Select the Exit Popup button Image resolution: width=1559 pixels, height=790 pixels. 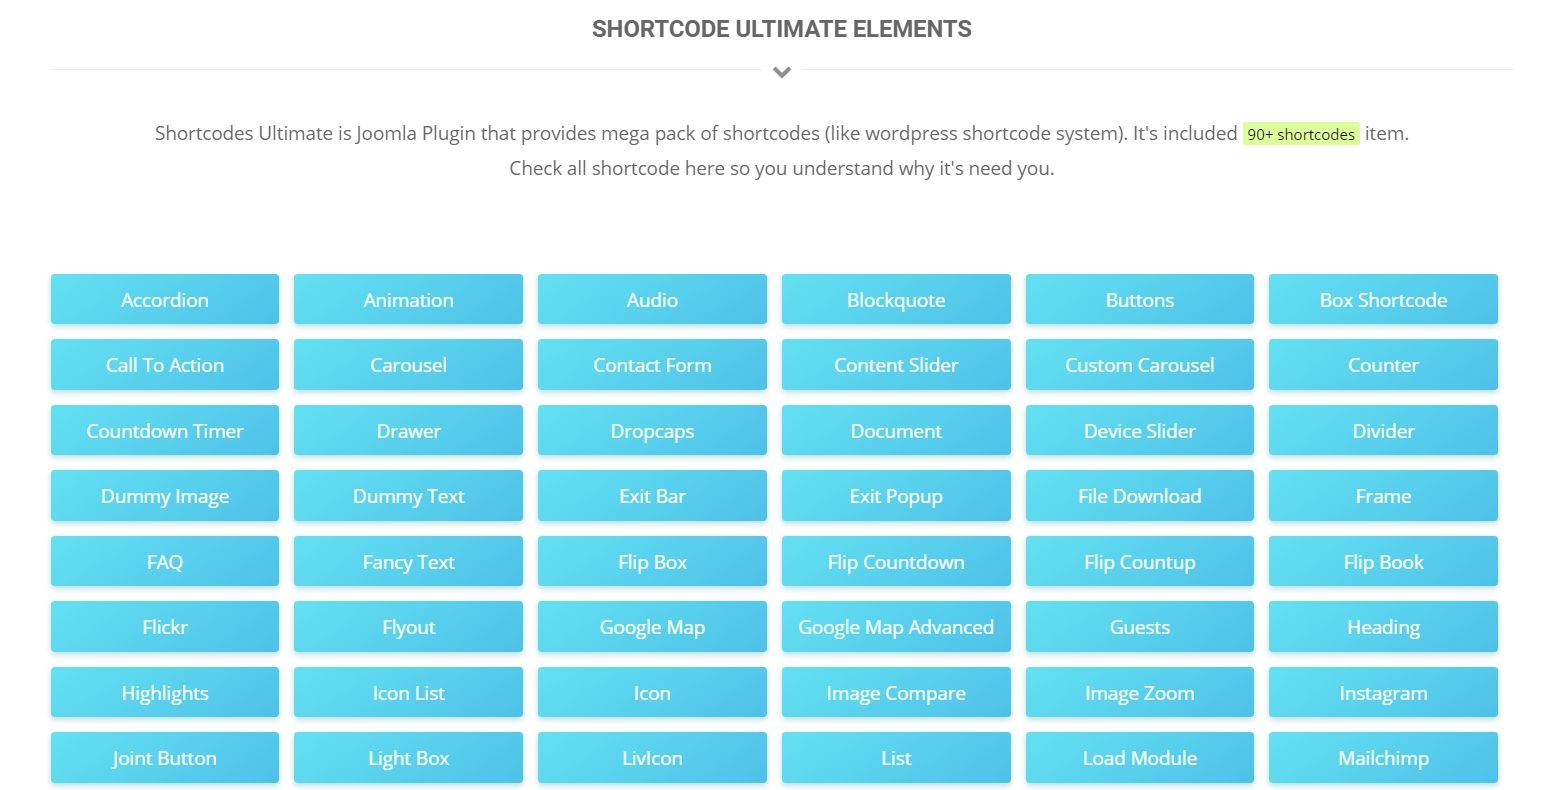(896, 496)
